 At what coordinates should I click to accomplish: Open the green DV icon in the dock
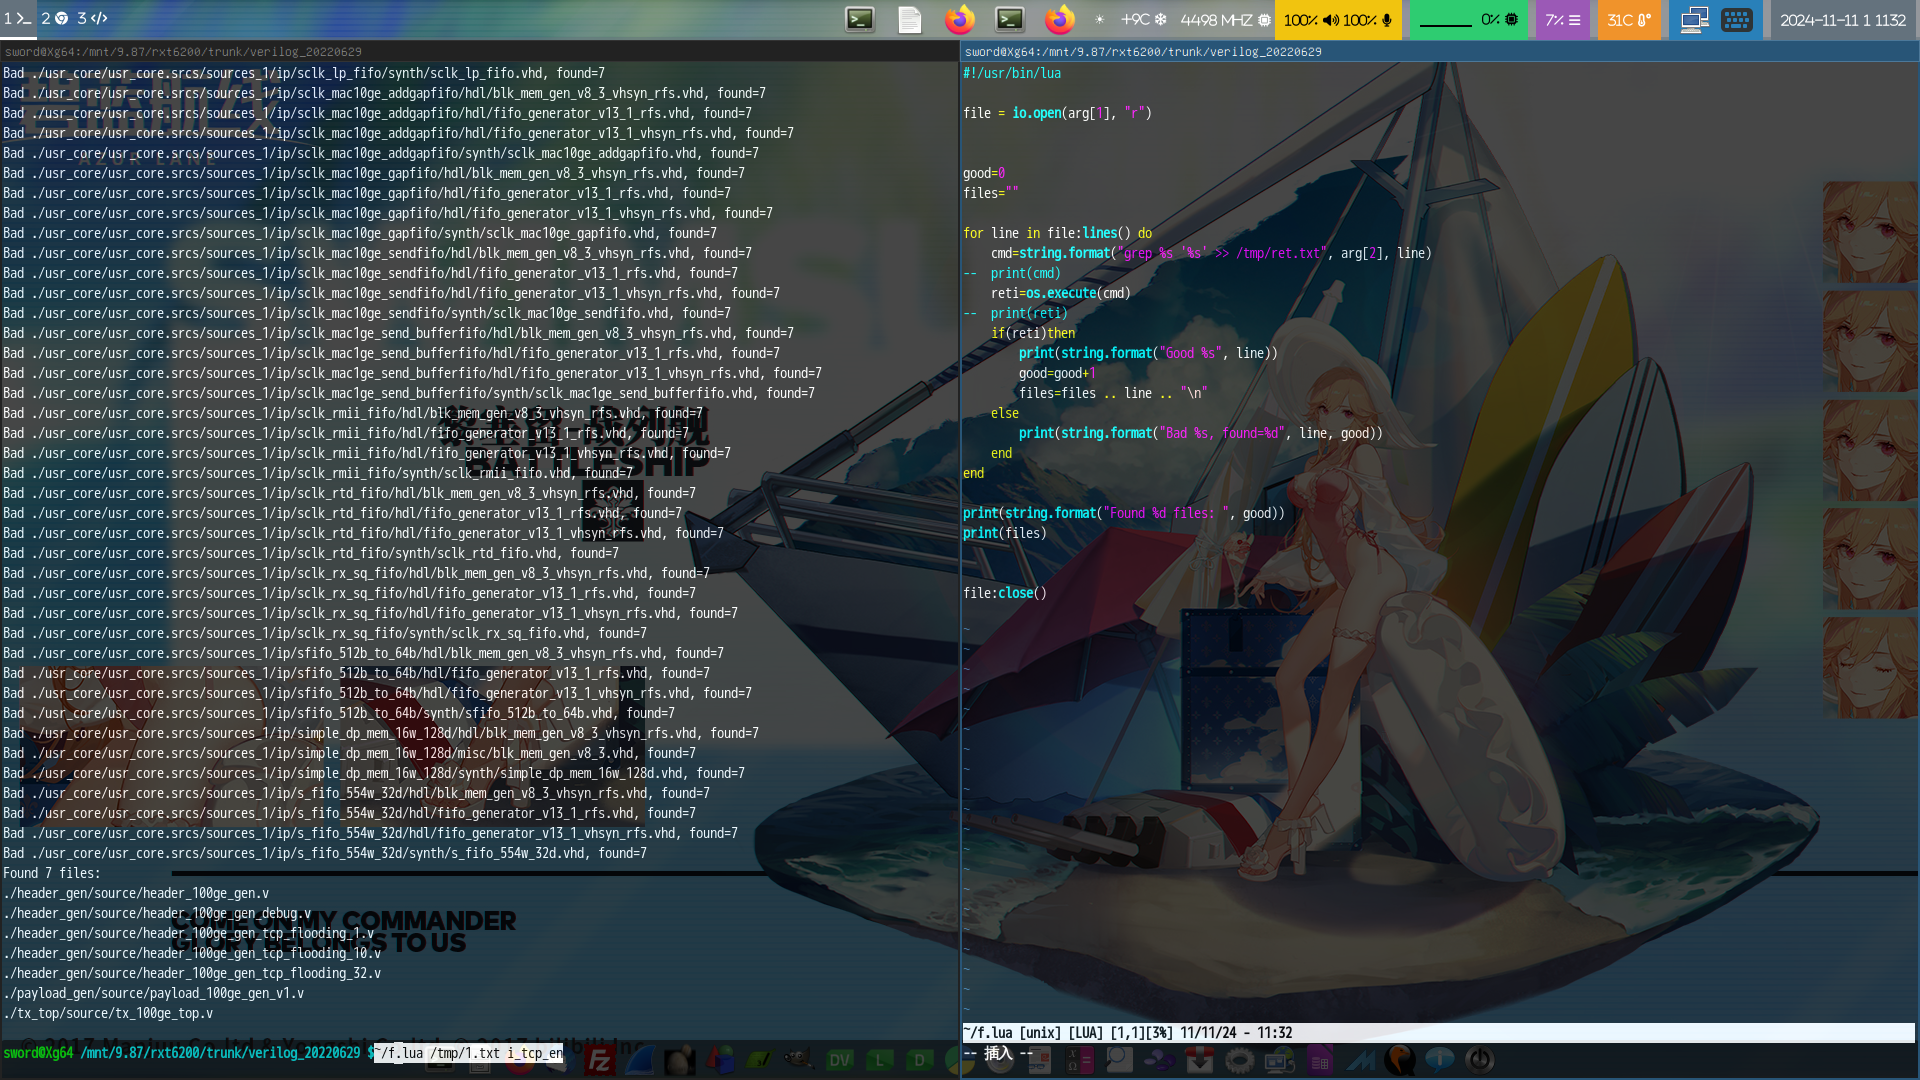pyautogui.click(x=840, y=1060)
